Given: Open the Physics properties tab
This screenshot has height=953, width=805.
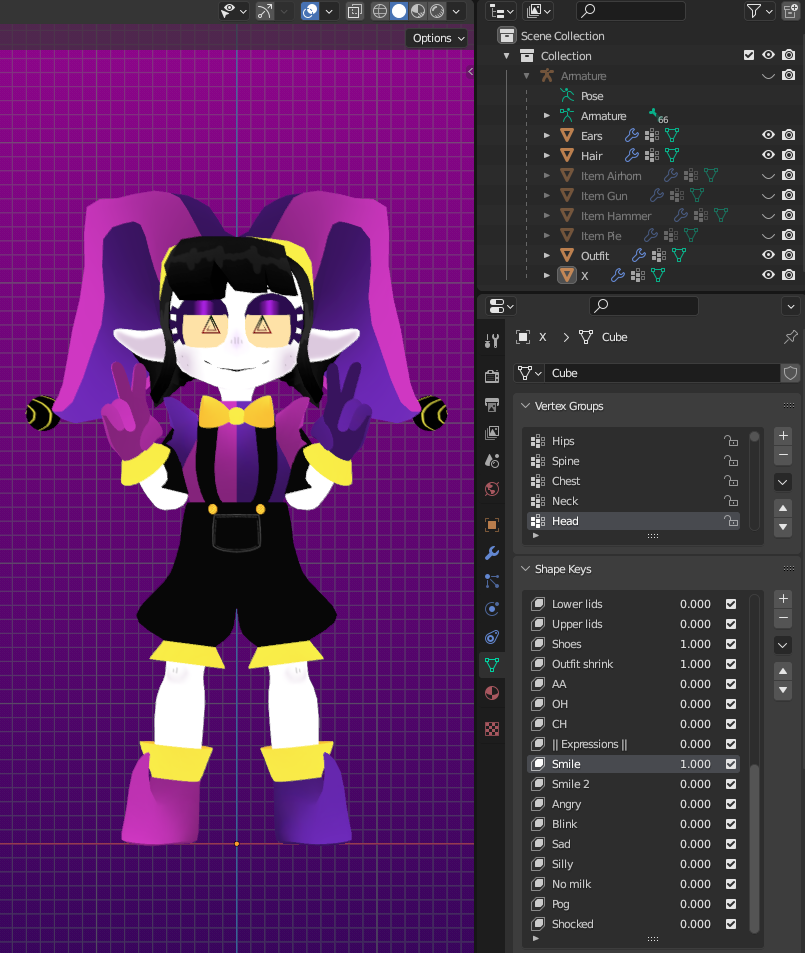Looking at the screenshot, I should pos(492,609).
